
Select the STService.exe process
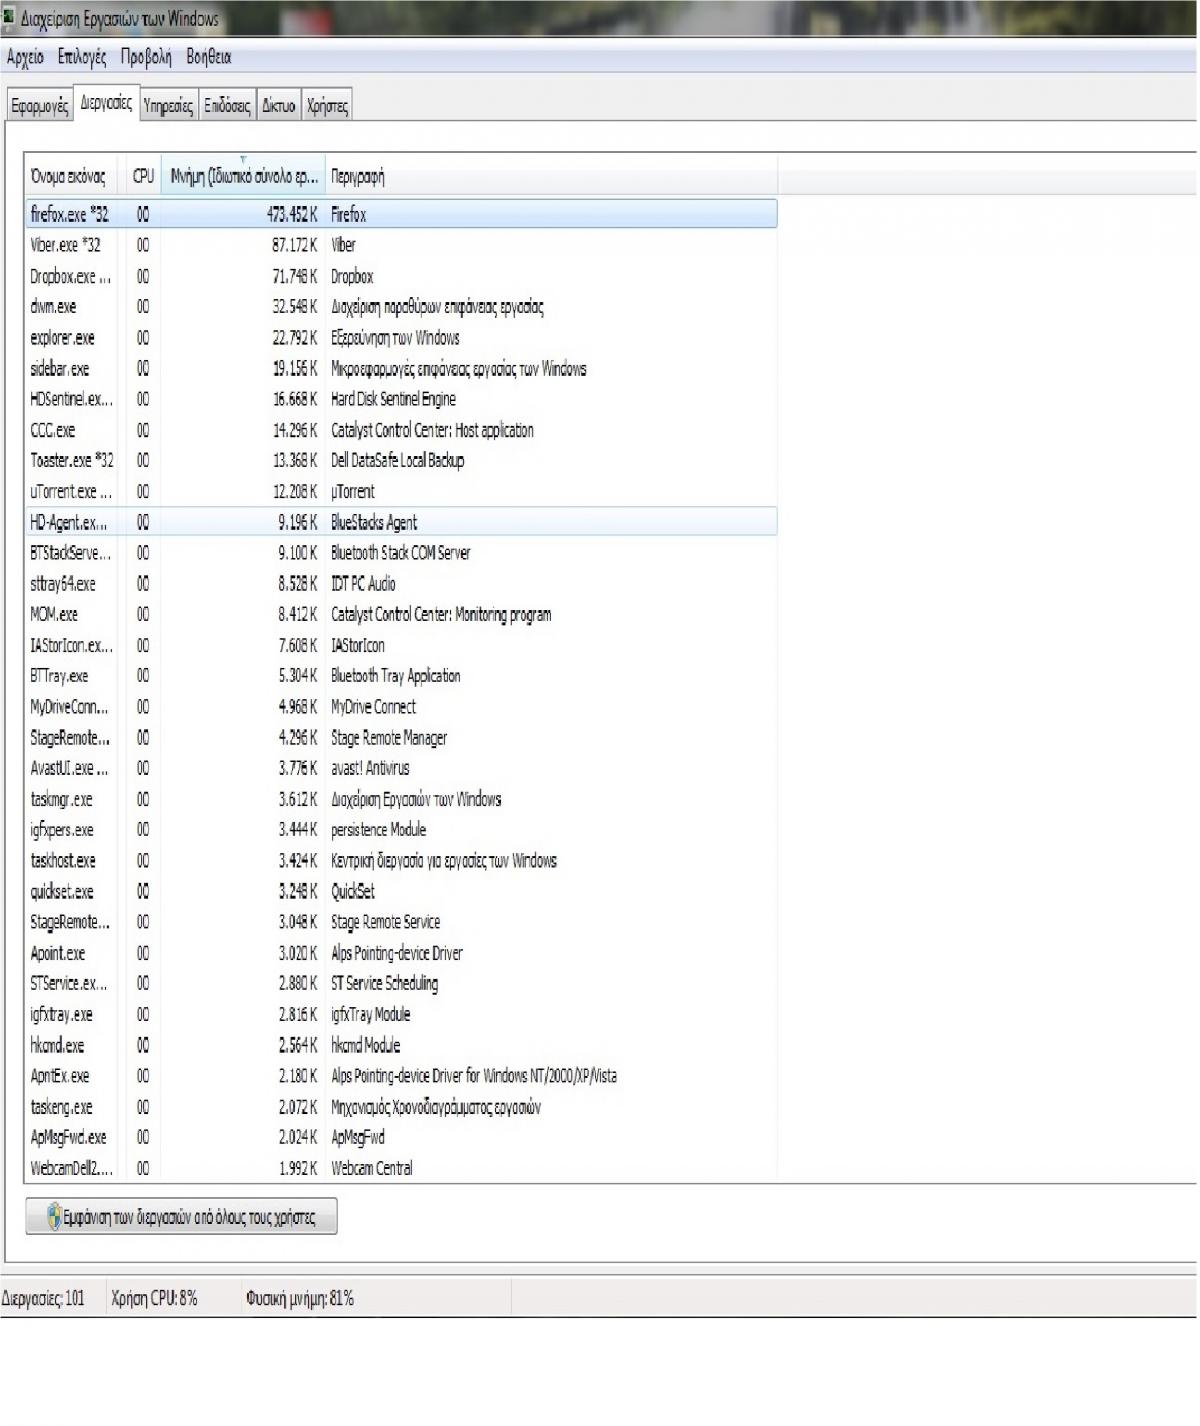click(x=401, y=984)
